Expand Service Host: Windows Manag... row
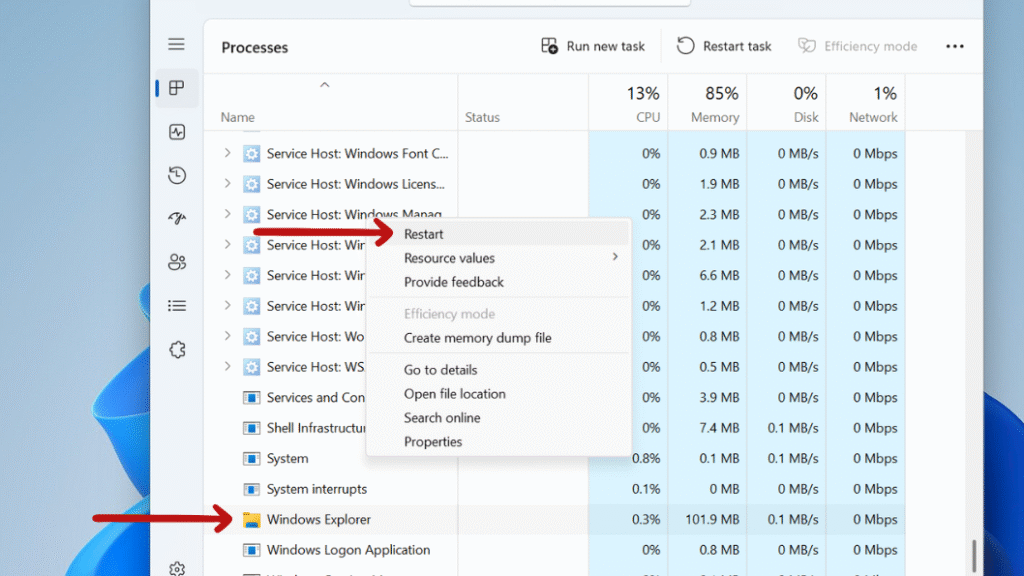This screenshot has width=1024, height=576. point(227,214)
